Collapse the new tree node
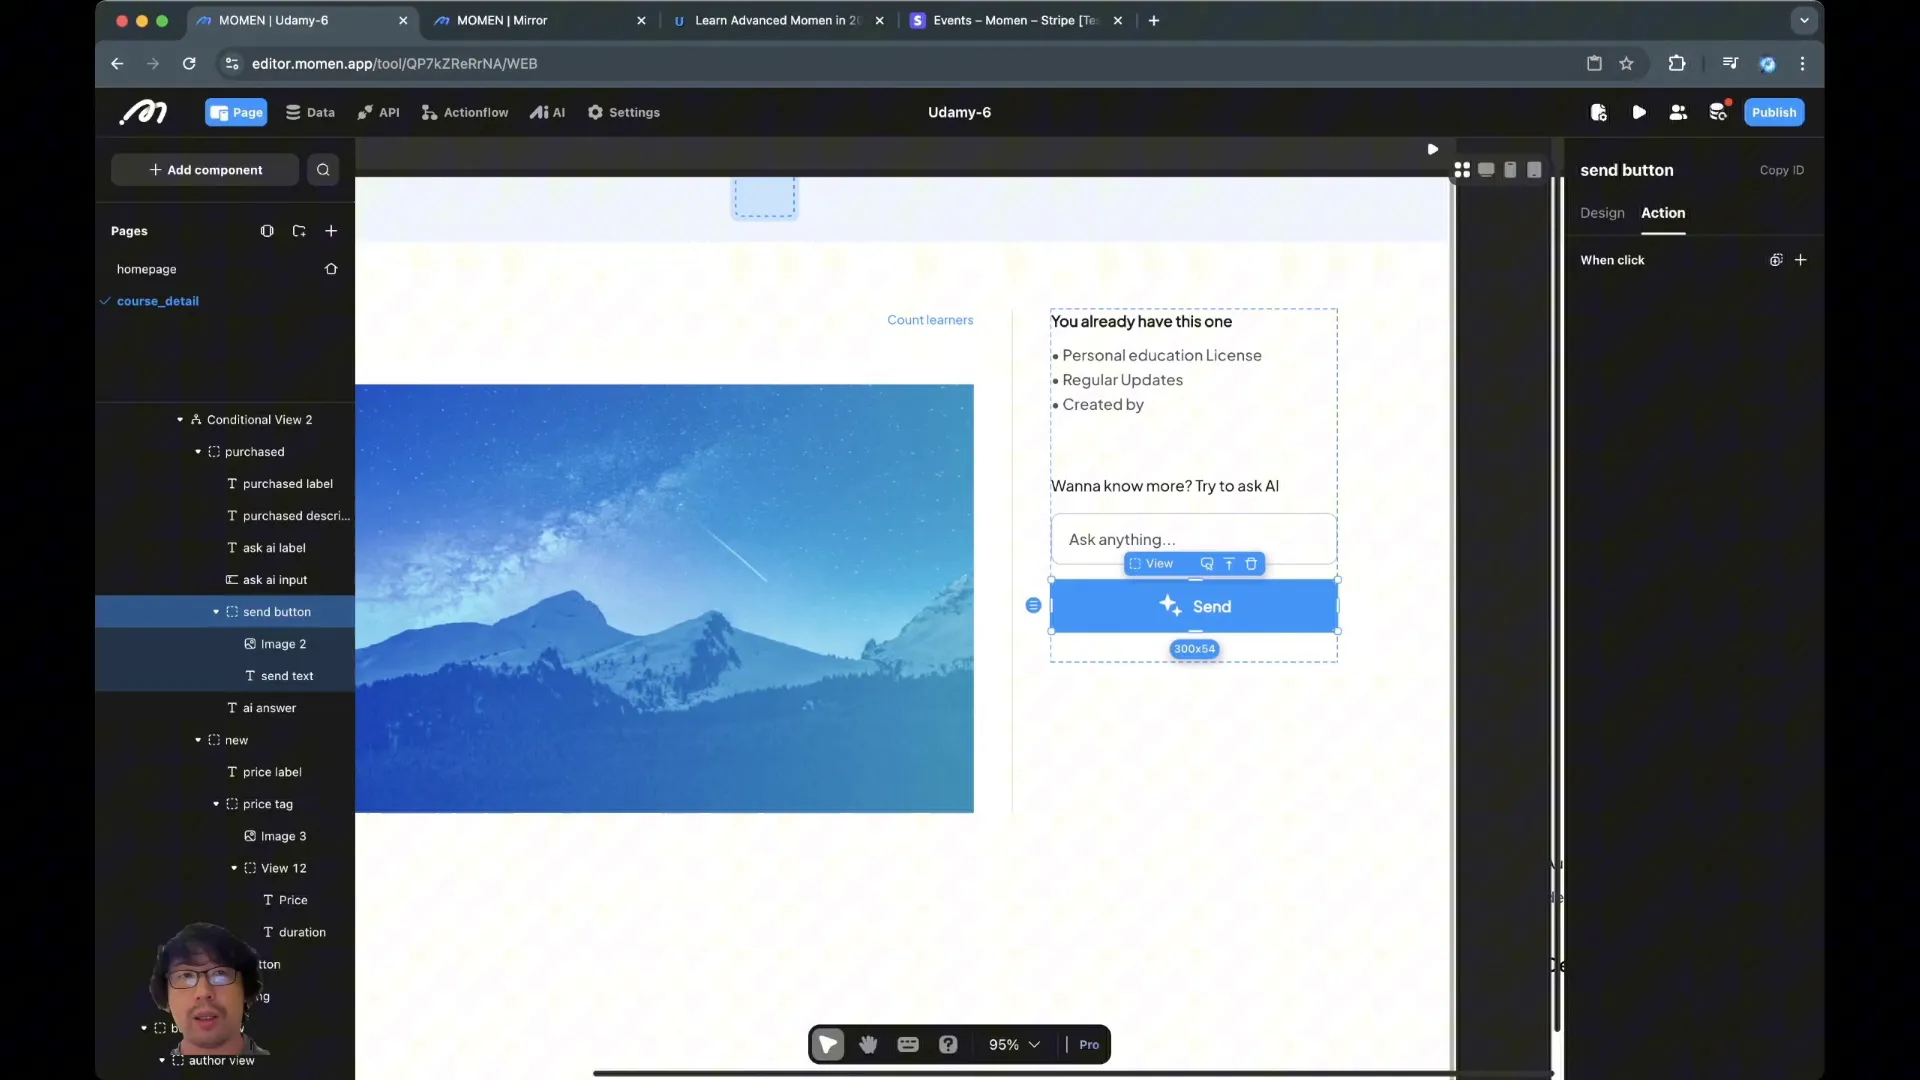Screen dimensions: 1920x1080 pyautogui.click(x=198, y=740)
